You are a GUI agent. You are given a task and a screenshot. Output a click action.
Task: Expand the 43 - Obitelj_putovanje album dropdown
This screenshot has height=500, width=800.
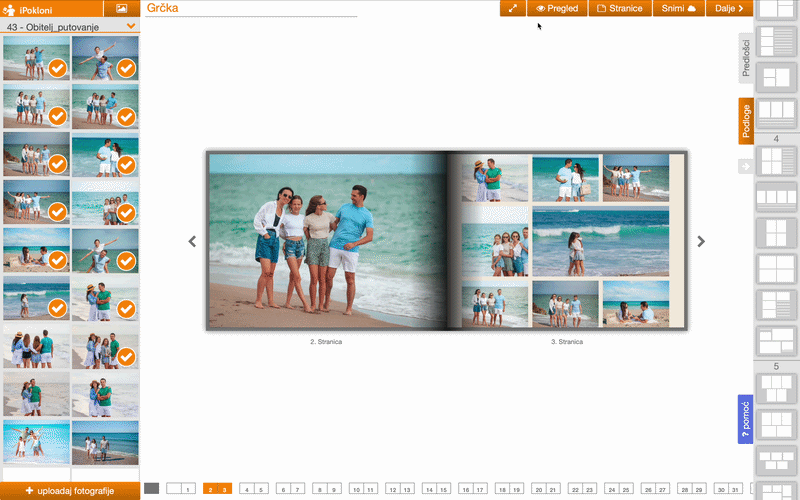131,25
